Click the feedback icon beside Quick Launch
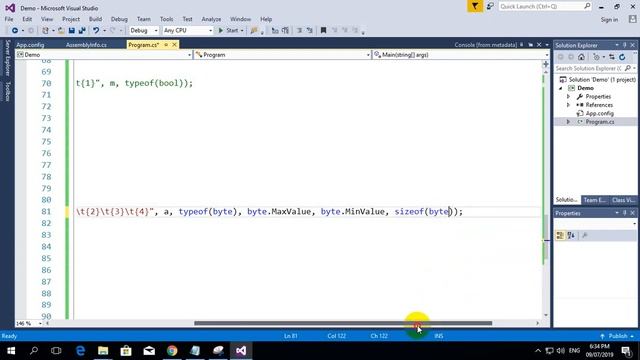The image size is (640, 360). (x=490, y=7)
